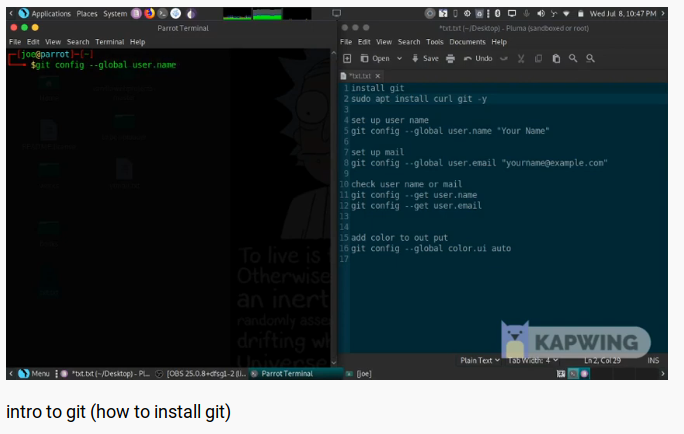Open Help menu in Parrot Terminal
This screenshot has width=684, height=434.
tap(137, 42)
